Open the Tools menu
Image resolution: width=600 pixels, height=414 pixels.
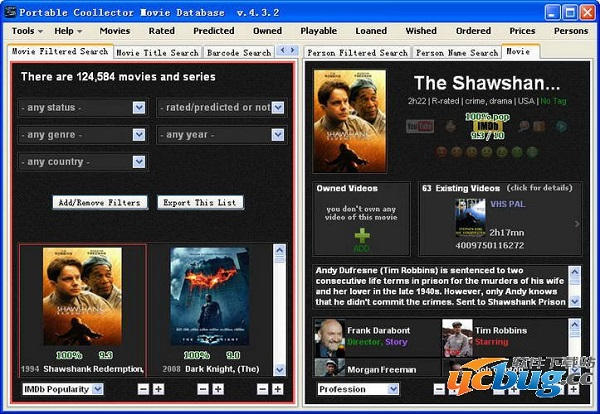pos(26,31)
